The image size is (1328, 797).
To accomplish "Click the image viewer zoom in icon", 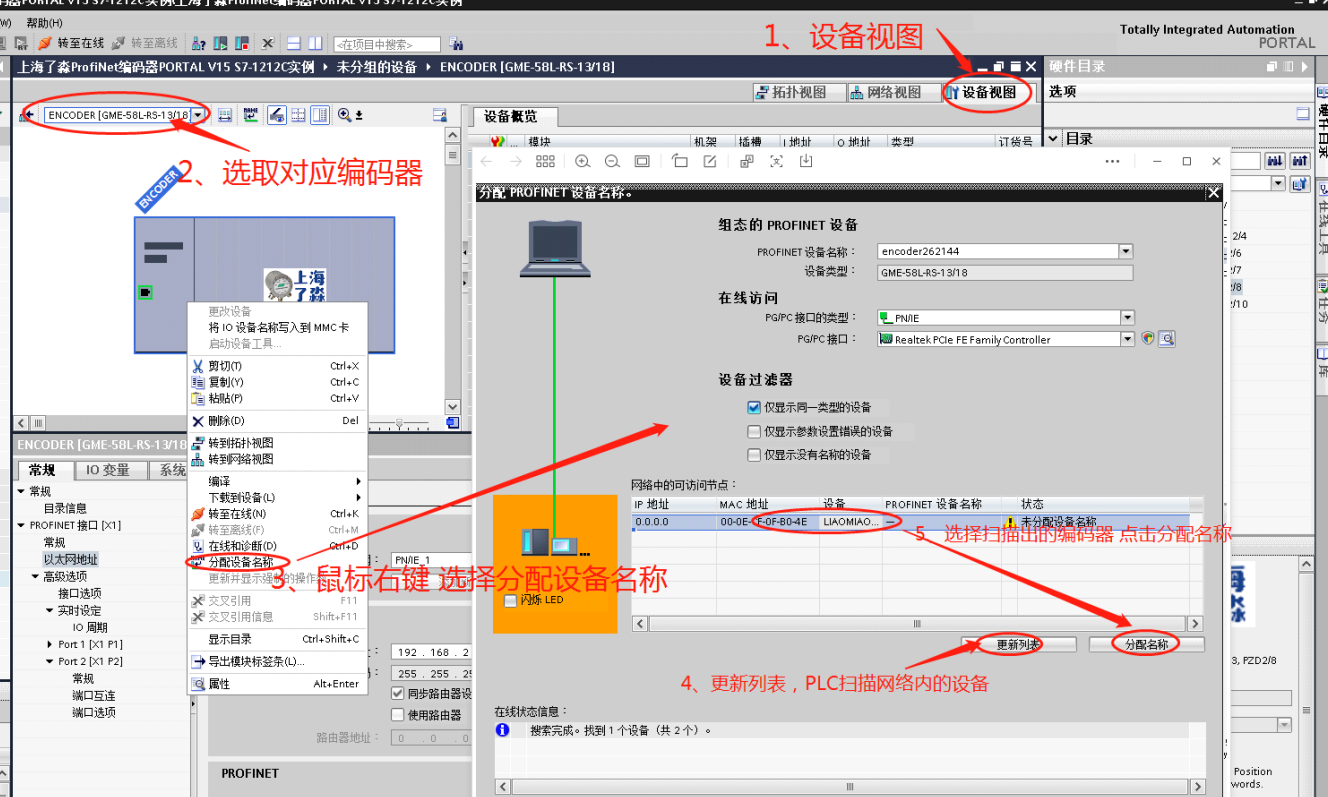I will [x=582, y=161].
